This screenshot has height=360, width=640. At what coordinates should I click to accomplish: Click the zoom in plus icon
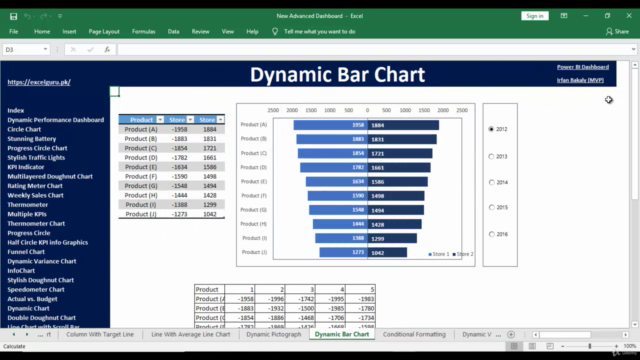click(616, 346)
